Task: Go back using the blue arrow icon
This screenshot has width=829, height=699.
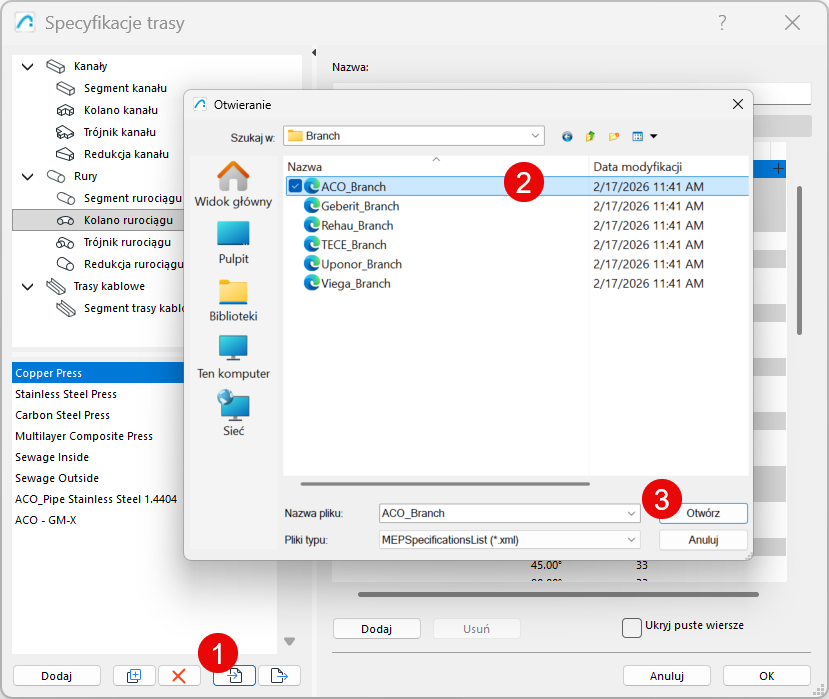Action: pos(567,136)
